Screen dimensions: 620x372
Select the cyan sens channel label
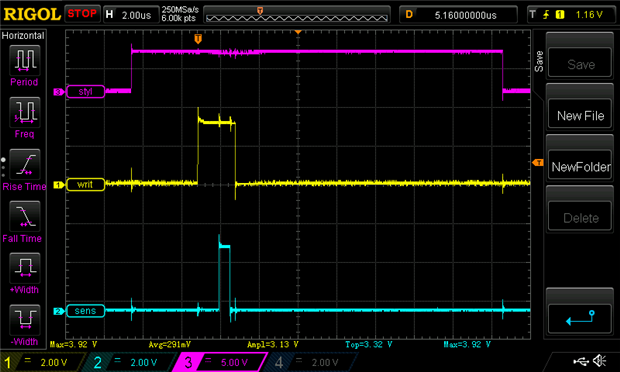point(85,311)
